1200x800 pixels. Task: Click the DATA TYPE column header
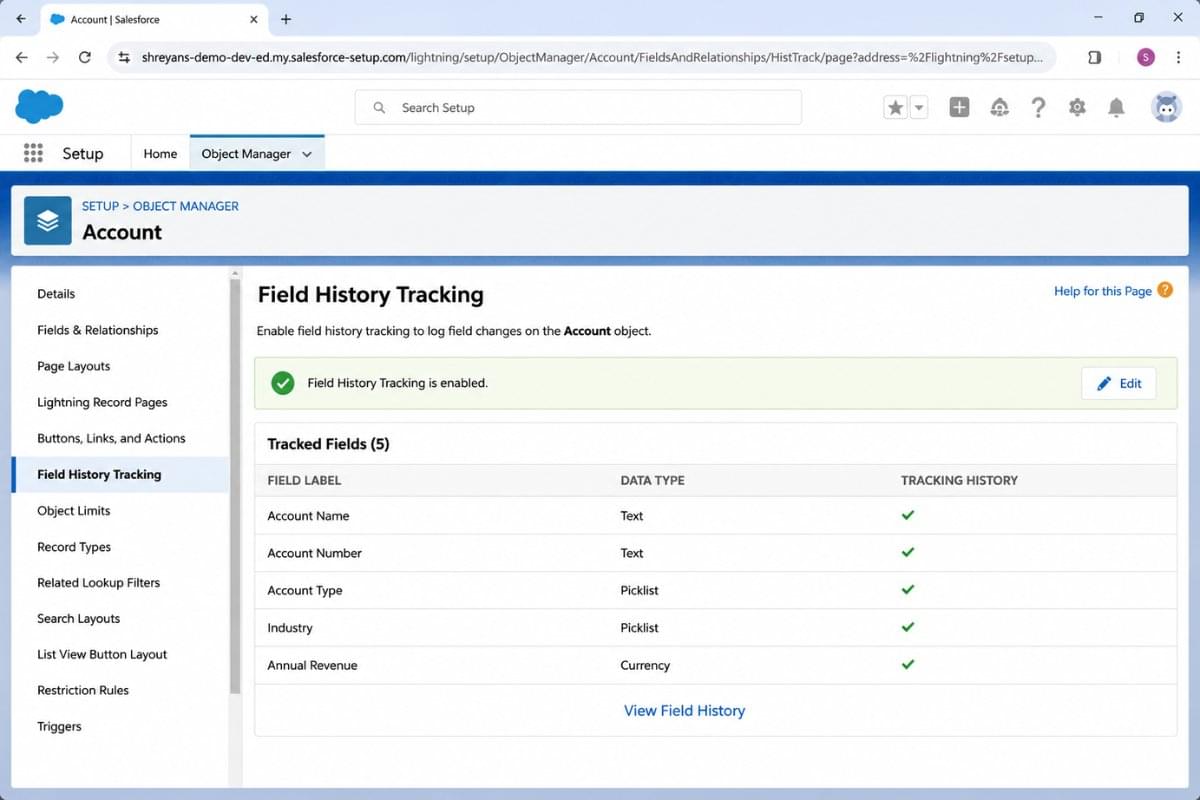[652, 480]
